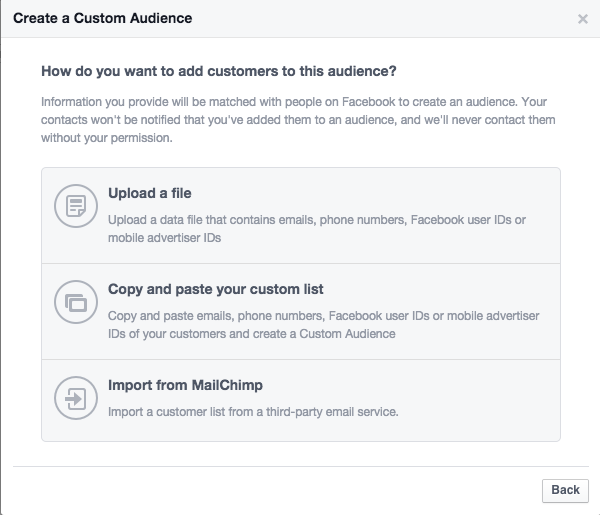
Task: Click the 'How do you want to add customers' heading
Action: 218,71
